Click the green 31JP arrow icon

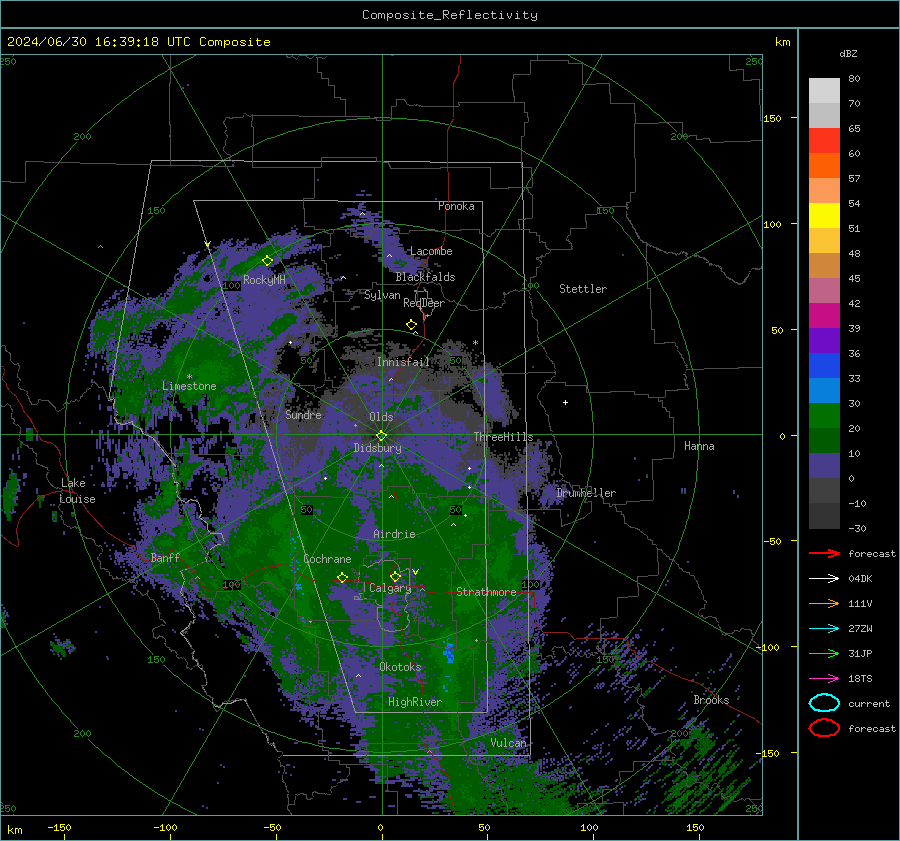[824, 653]
